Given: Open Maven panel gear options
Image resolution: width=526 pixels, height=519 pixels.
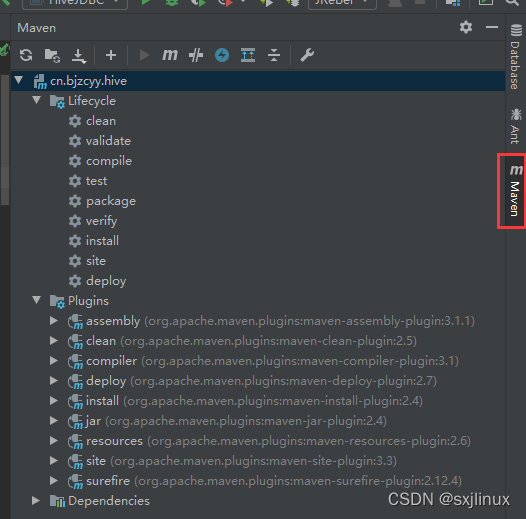Looking at the screenshot, I should tap(466, 27).
